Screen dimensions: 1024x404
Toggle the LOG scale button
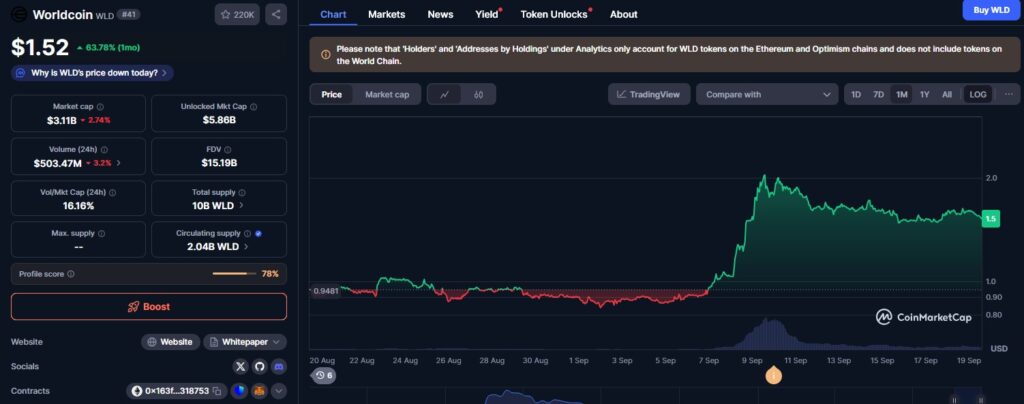tap(978, 94)
